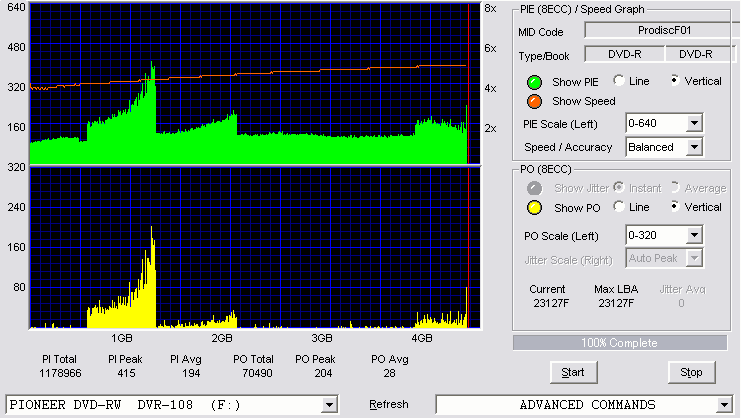The width and height of the screenshot is (741, 418).
Task: Click the Current LBA value 23127F
Action: (551, 303)
